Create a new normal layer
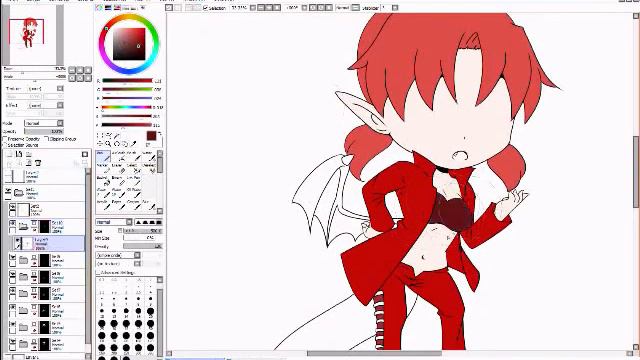The image size is (640, 360). pos(9,154)
